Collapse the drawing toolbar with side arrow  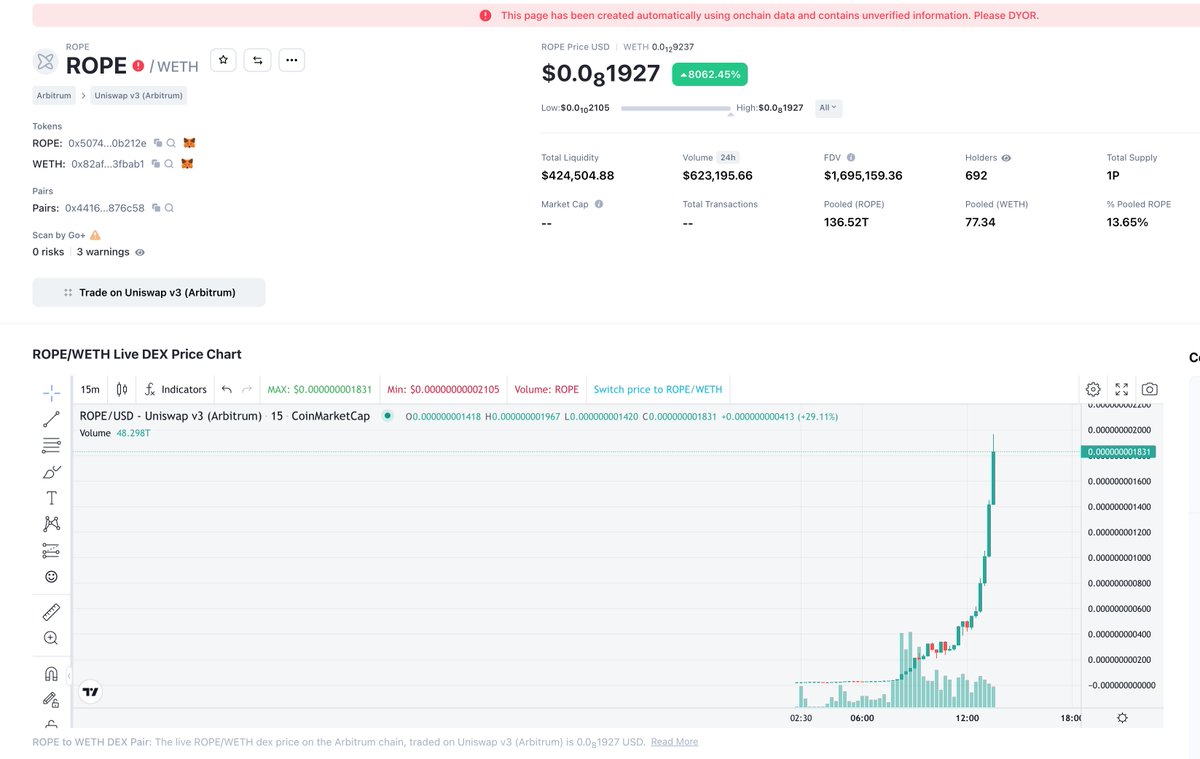pyautogui.click(x=69, y=677)
